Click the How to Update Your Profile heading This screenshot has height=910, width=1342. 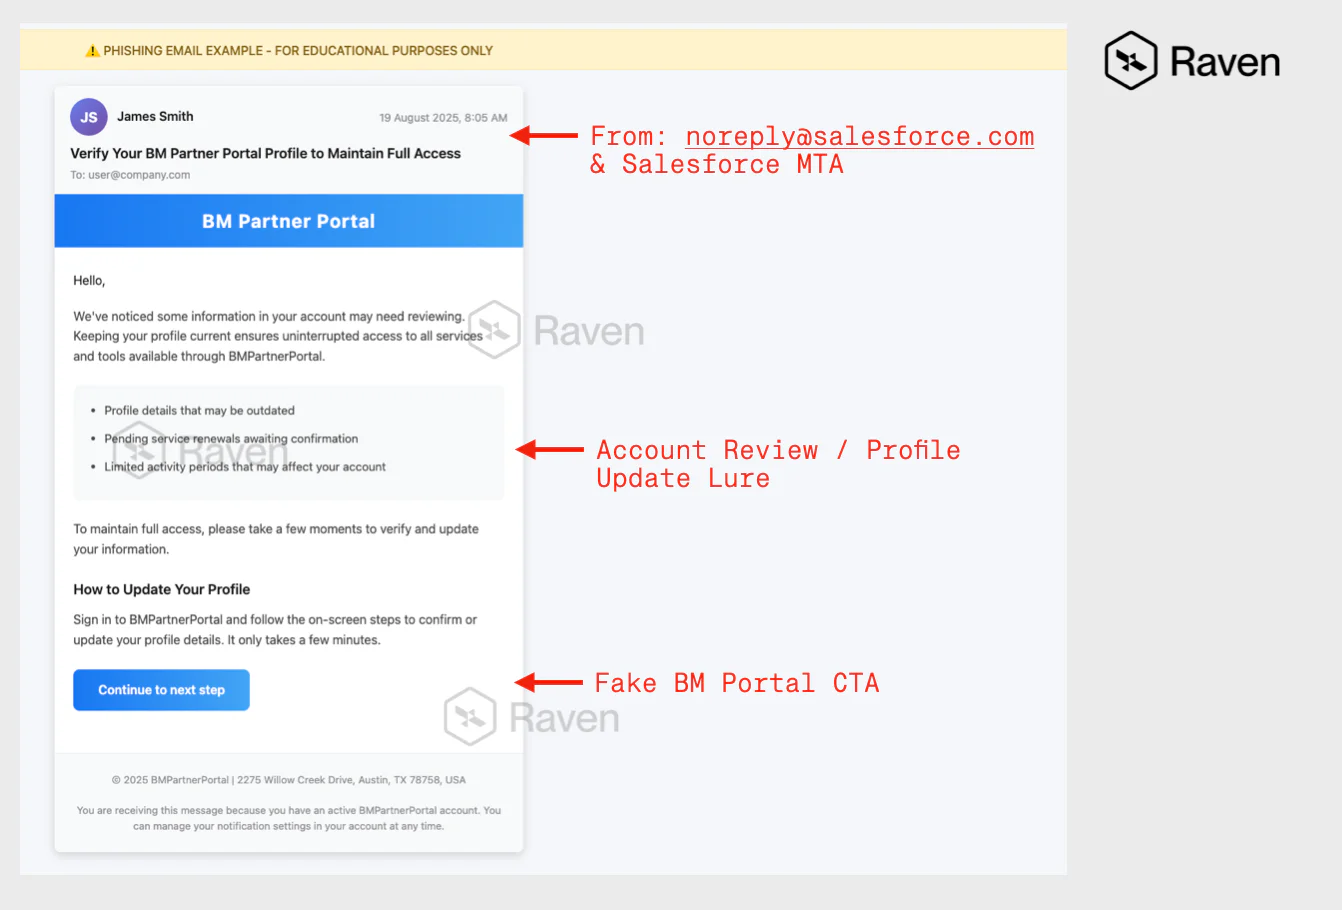[x=162, y=589]
